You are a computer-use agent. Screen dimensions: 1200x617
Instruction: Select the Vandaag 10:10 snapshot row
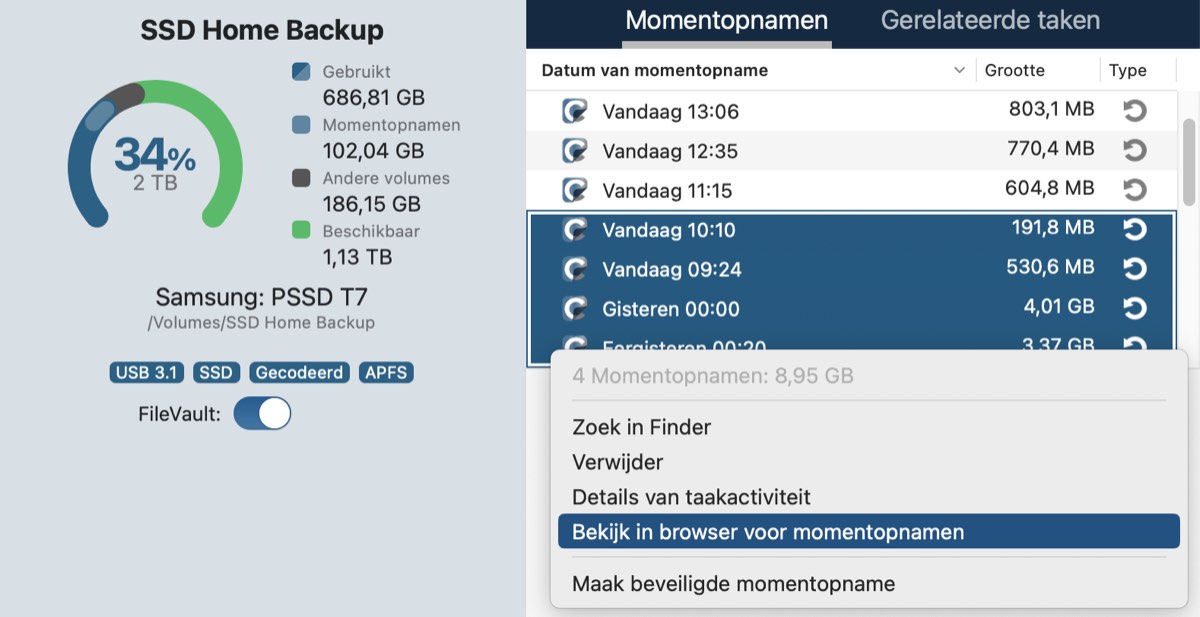(x=852, y=229)
